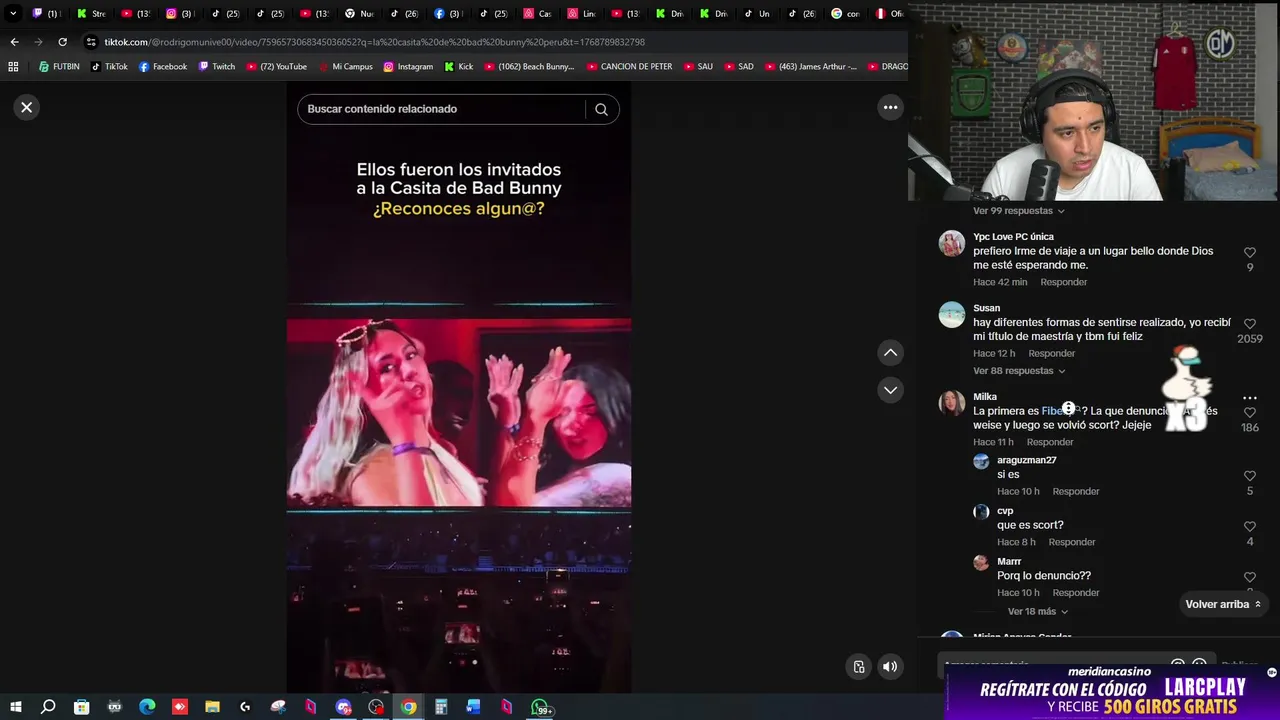This screenshot has height=720, width=1280.
Task: Go back in Chrome
Action: (x=14, y=42)
